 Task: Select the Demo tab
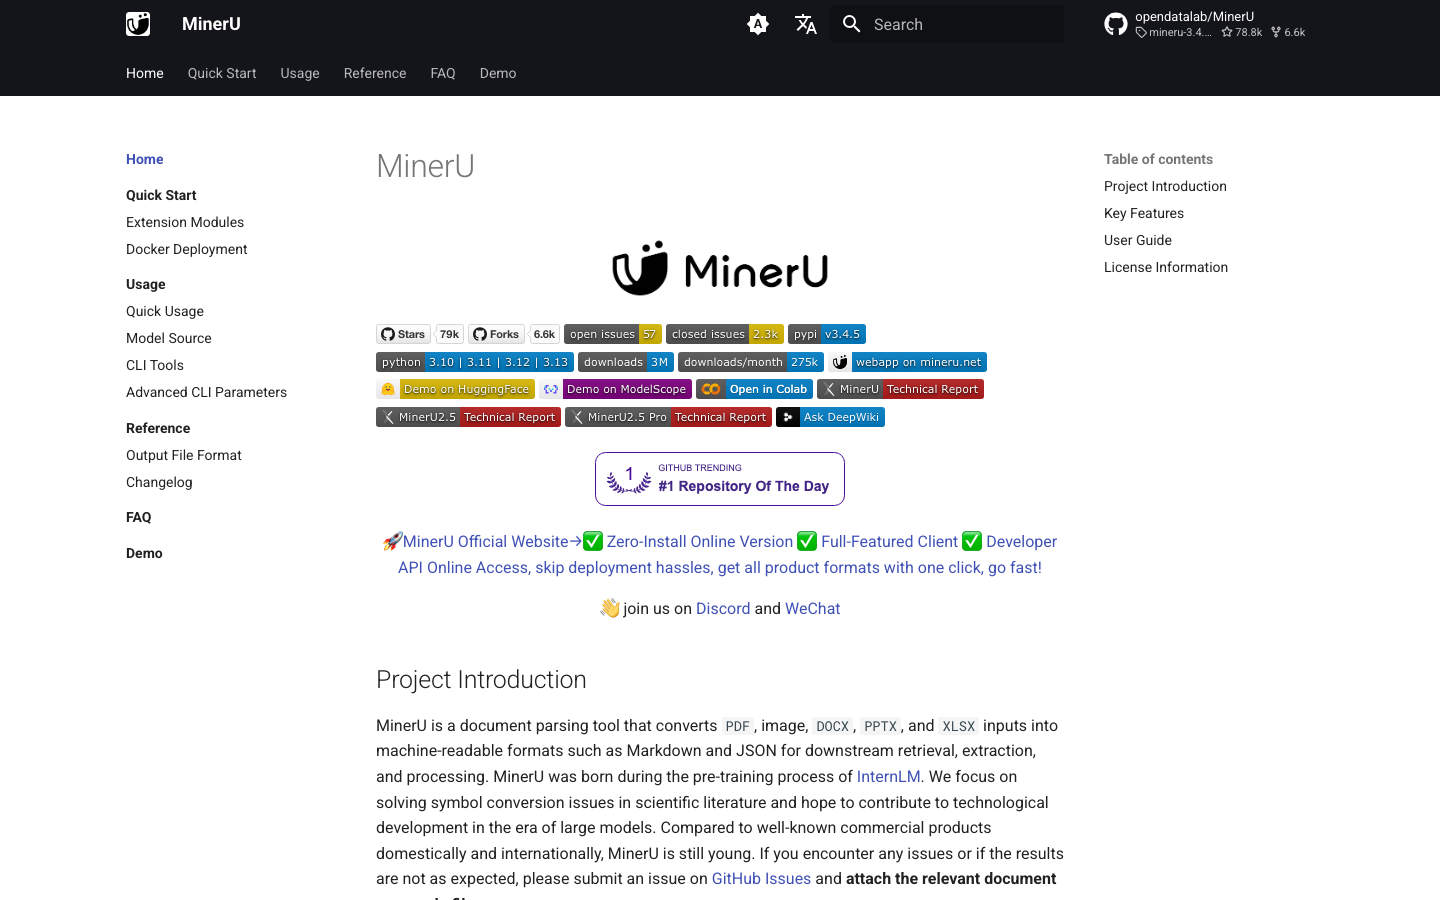(x=498, y=73)
